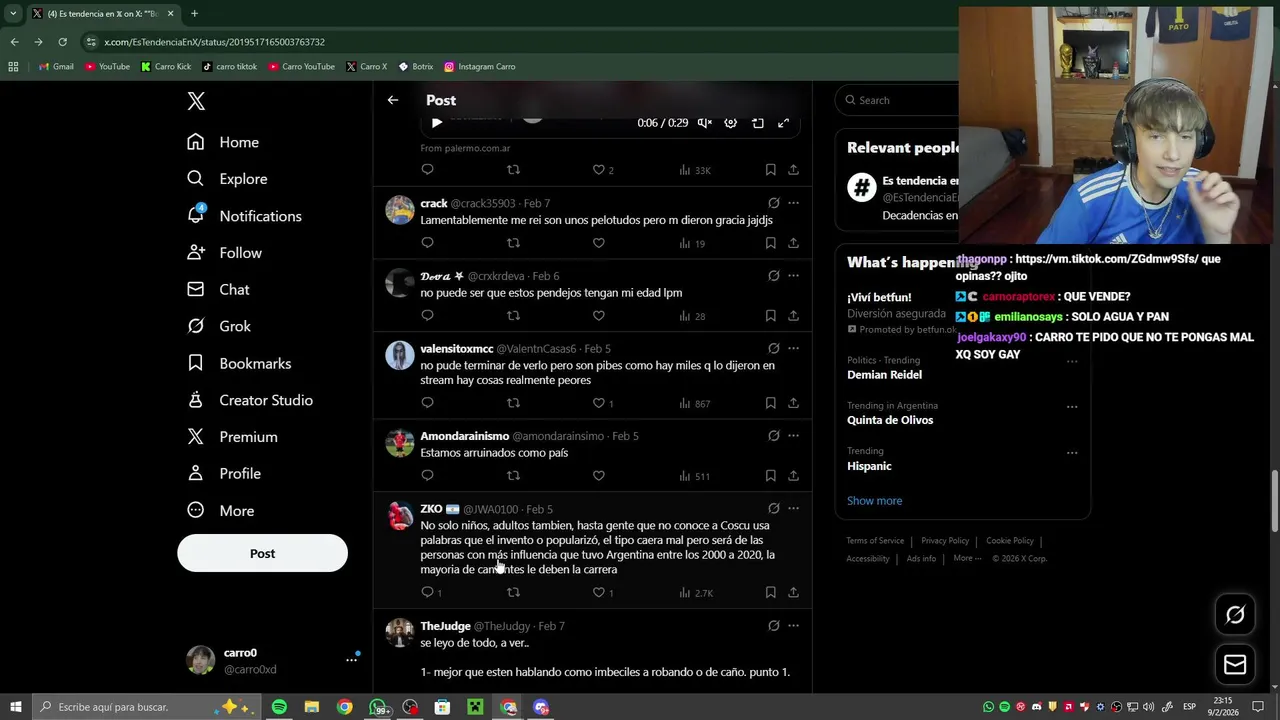Click the Post button

coord(262,553)
